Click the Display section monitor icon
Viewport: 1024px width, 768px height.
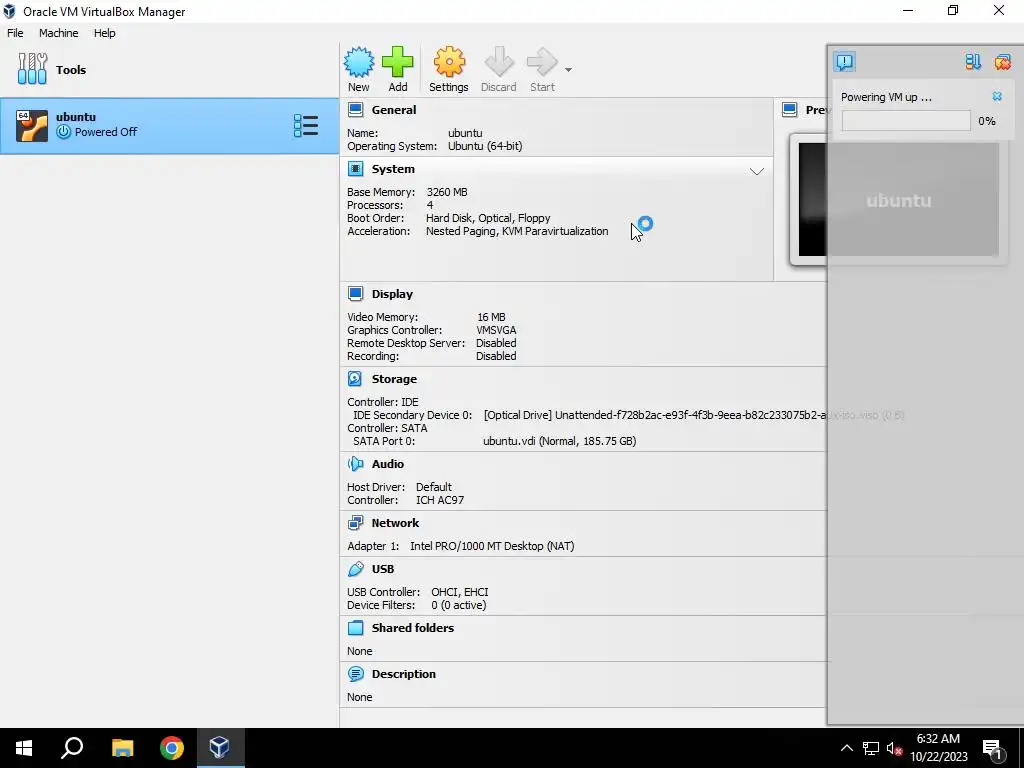(x=355, y=294)
